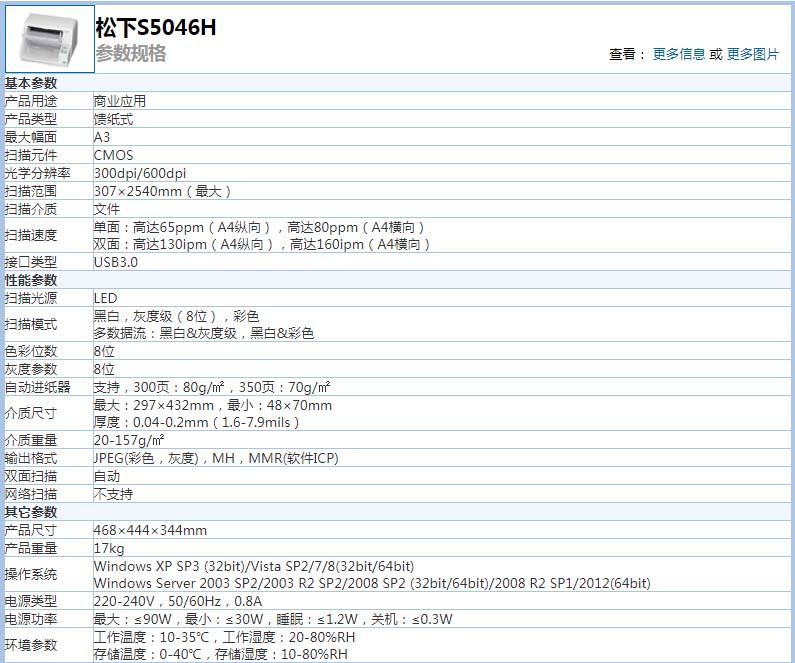Select the 厚度：0.04-0.2mm media thickness line
795x663 pixels.
197,422
